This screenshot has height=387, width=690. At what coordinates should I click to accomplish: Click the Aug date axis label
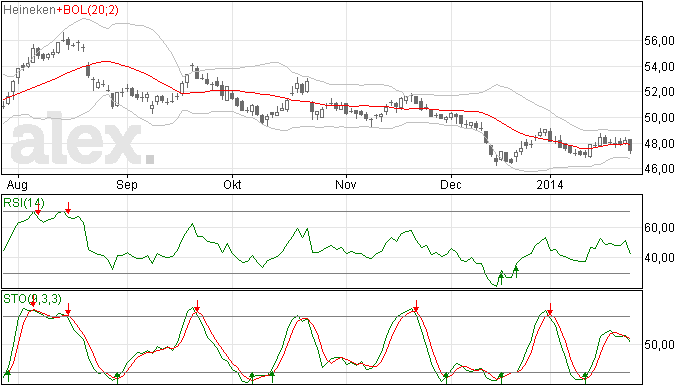[17, 184]
